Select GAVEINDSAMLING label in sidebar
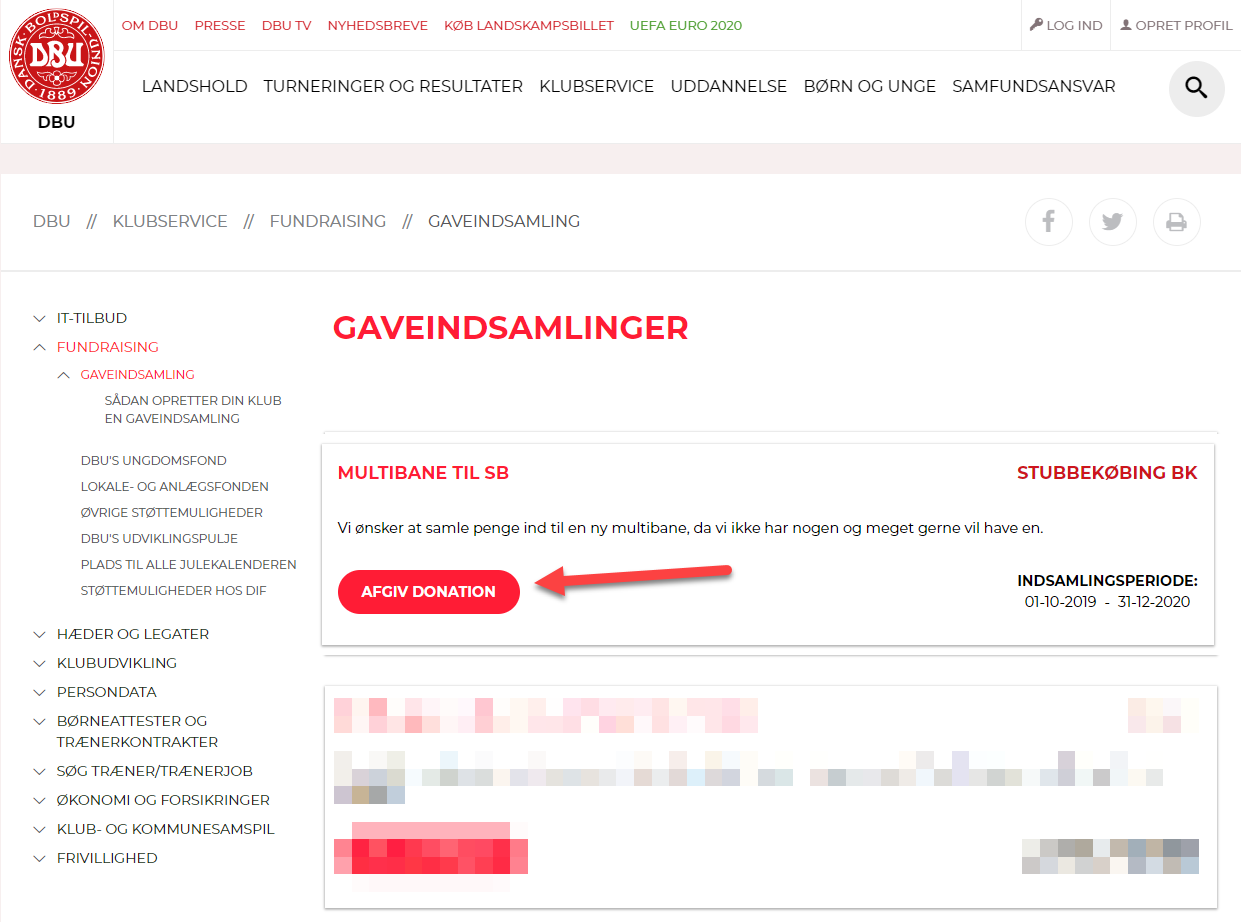 click(138, 375)
